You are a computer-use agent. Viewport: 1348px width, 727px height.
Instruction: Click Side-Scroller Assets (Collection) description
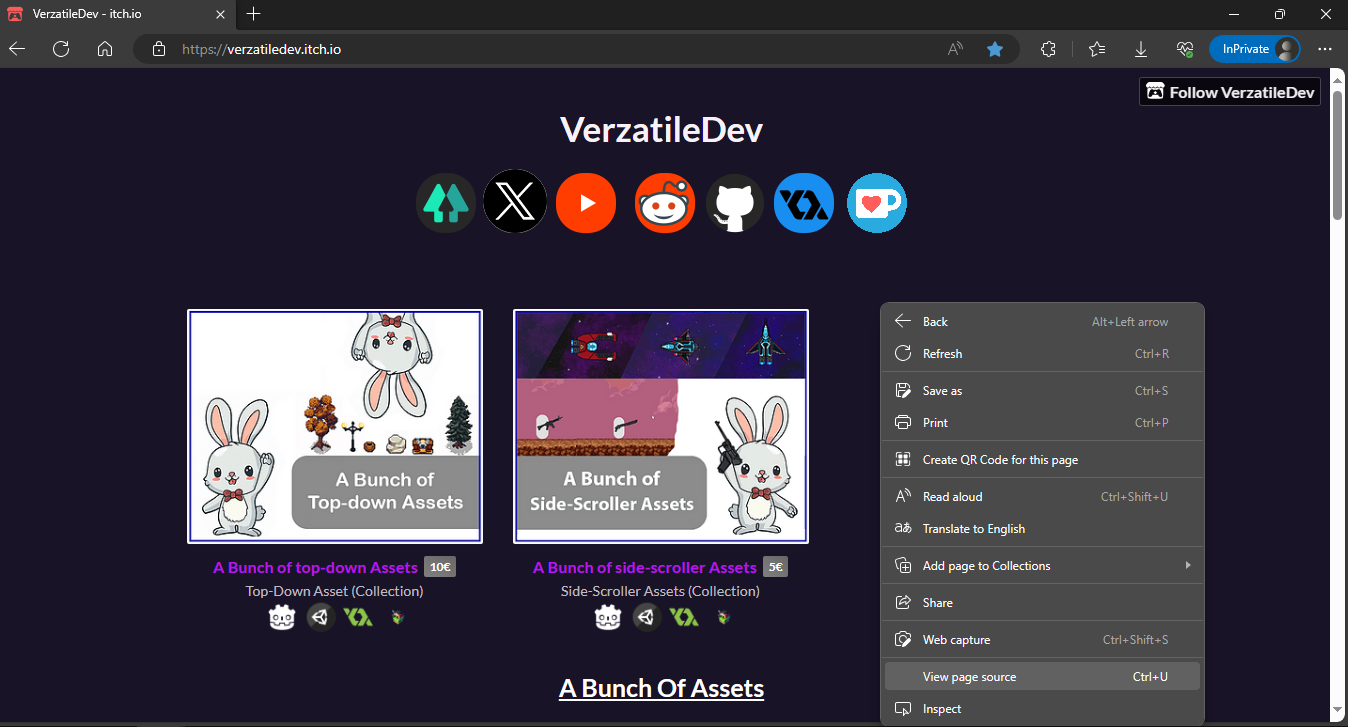(x=661, y=591)
